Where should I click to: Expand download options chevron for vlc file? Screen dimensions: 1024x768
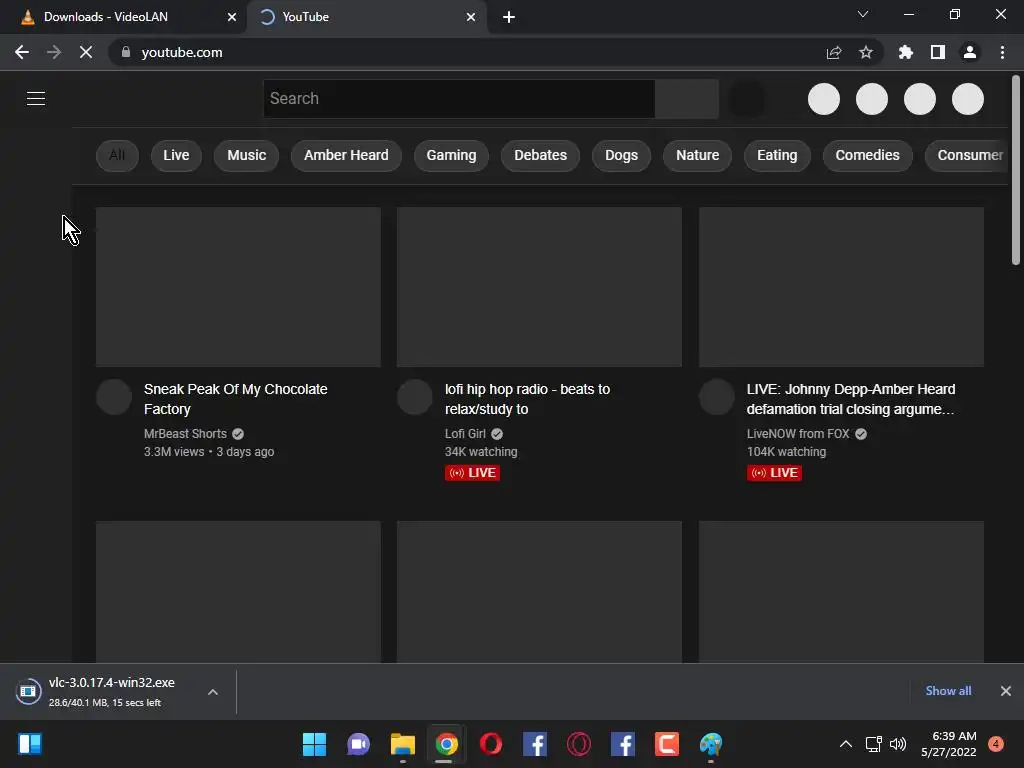tap(213, 692)
